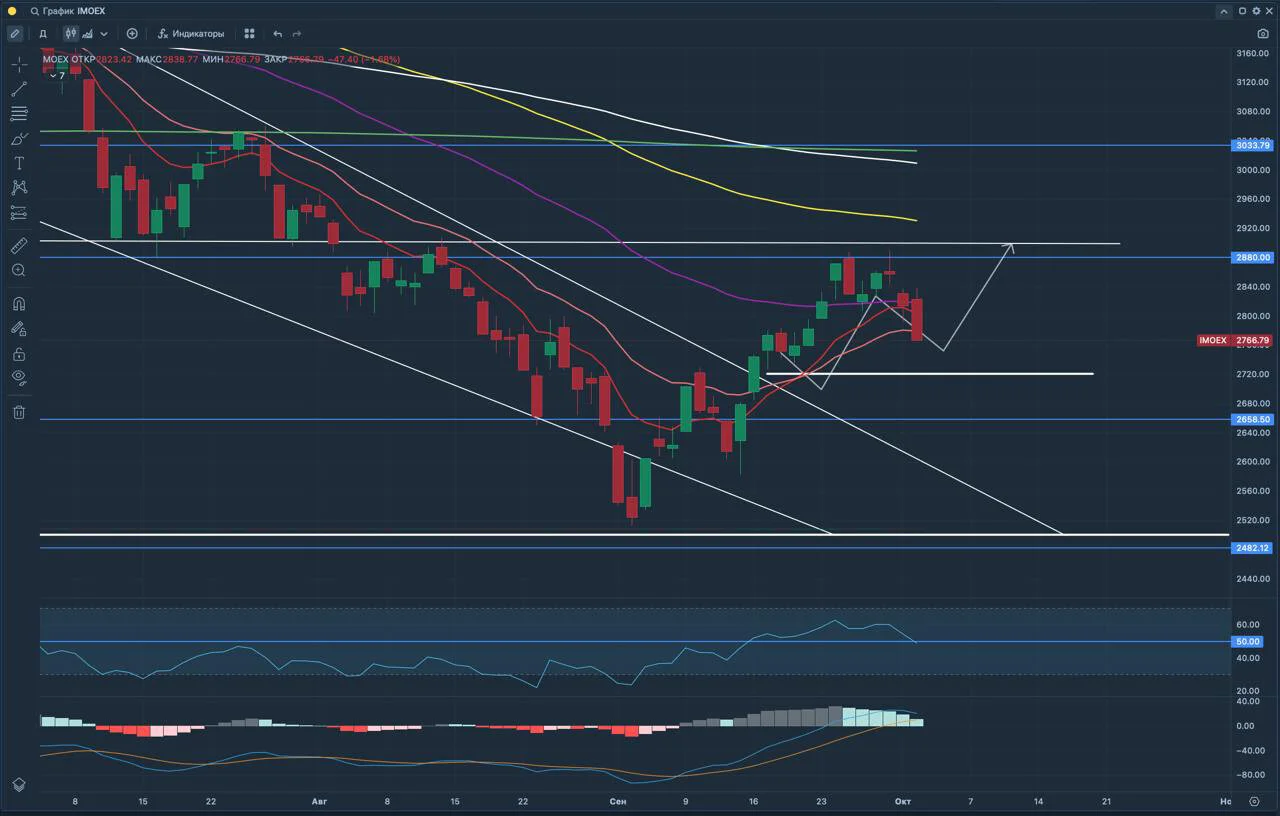Delete drawings with the trash icon
Screen dimensions: 1280x816
18,412
